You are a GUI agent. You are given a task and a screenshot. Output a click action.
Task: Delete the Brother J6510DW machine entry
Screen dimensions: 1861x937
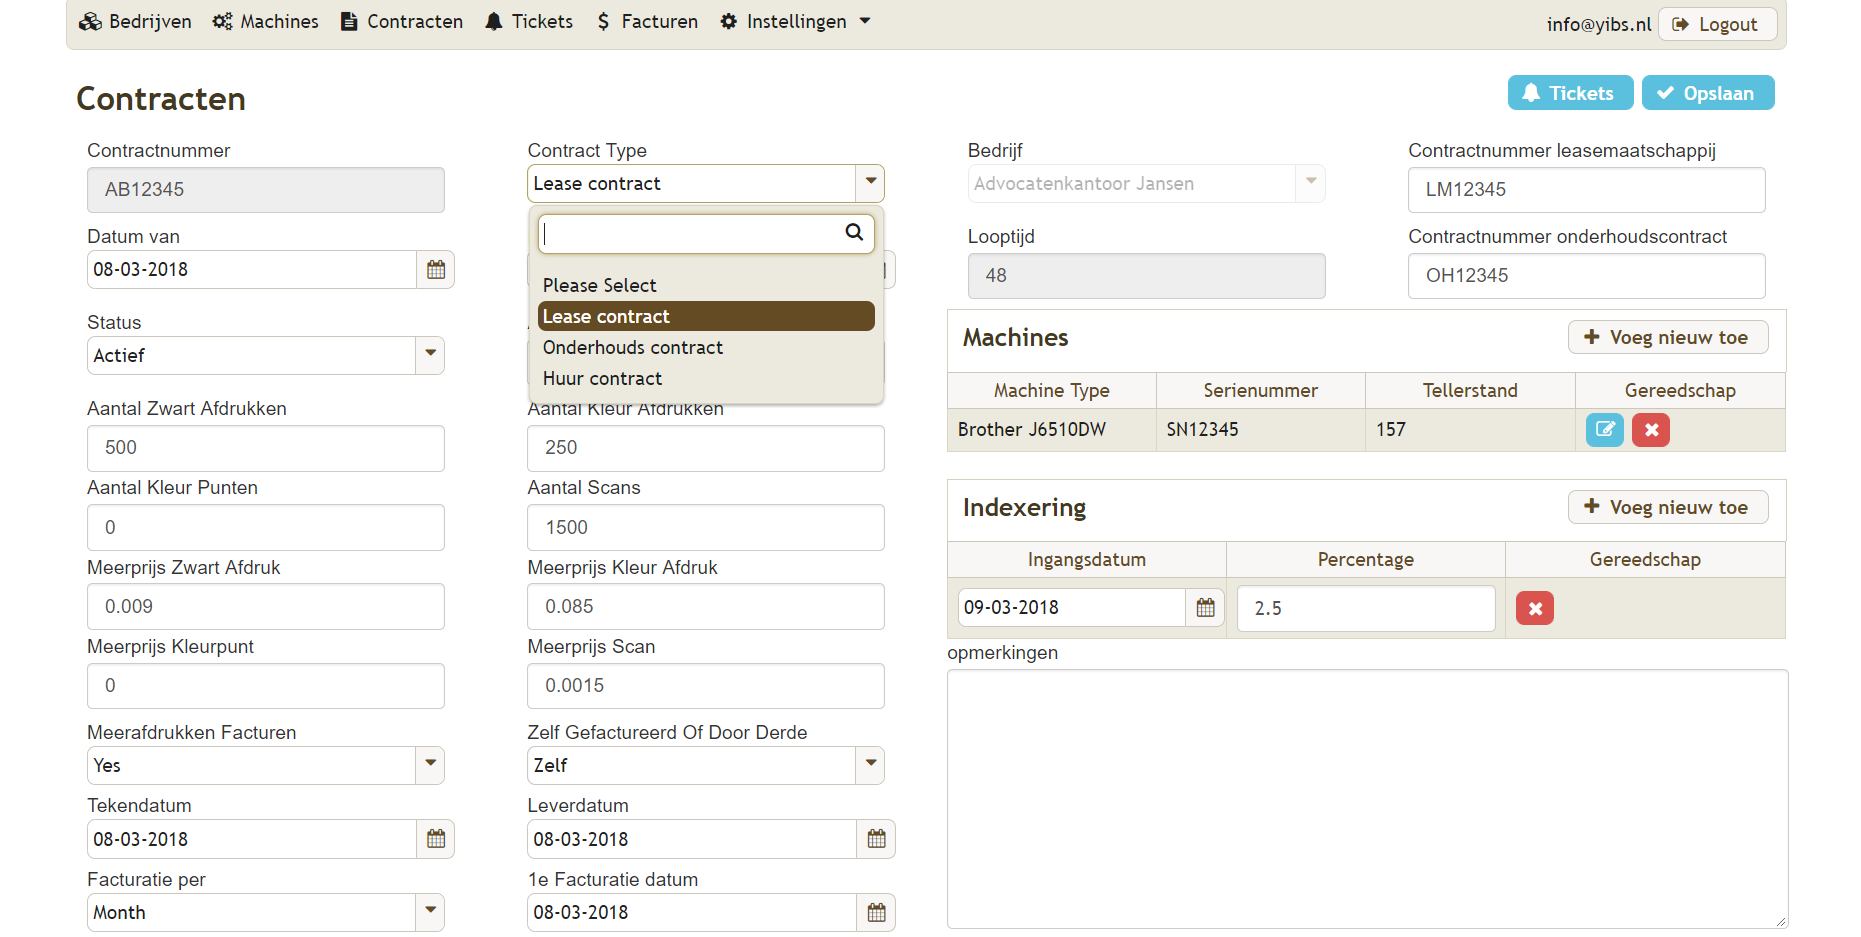[x=1650, y=429]
